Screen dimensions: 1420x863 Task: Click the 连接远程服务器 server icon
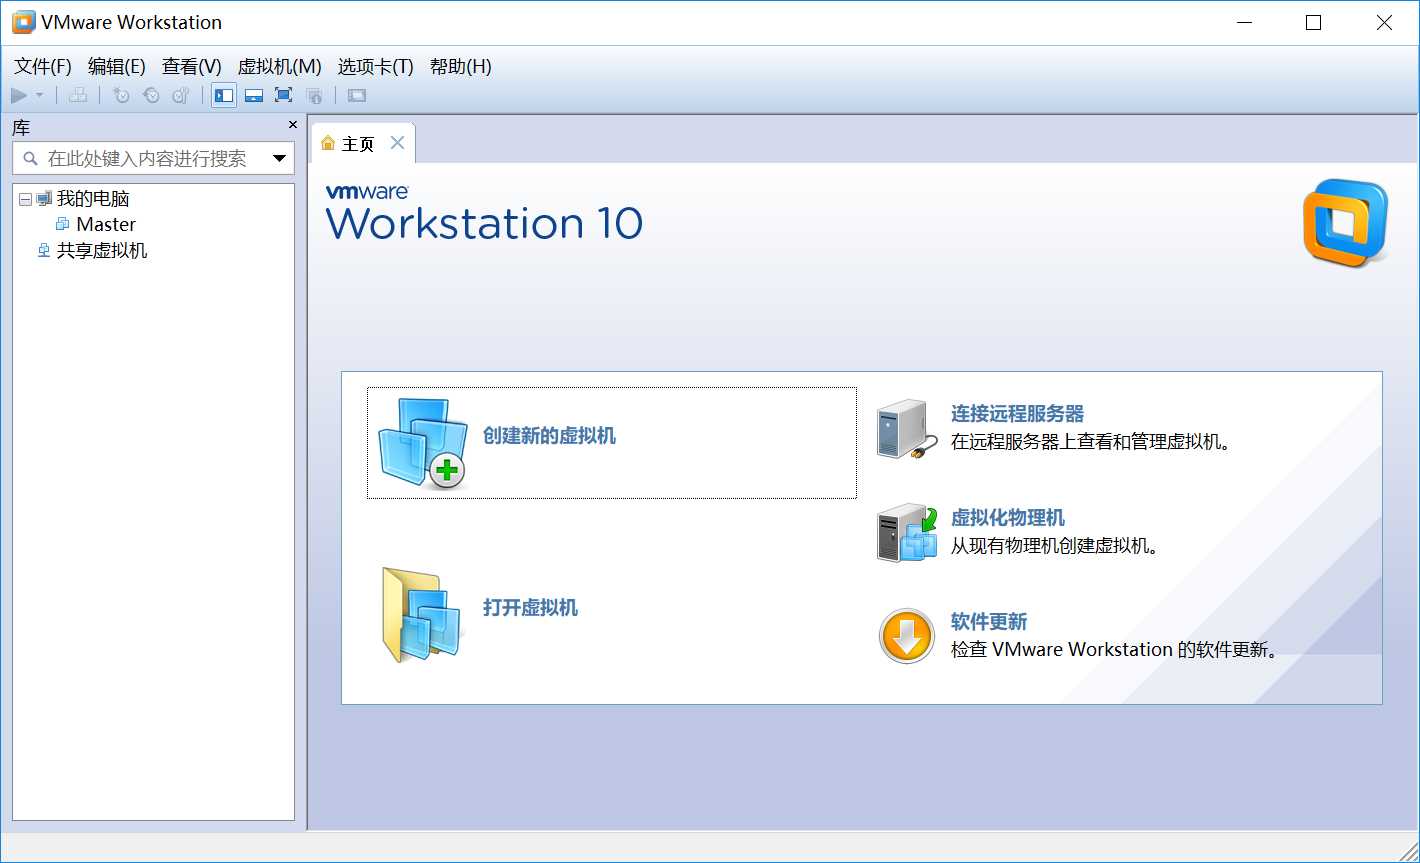click(x=906, y=430)
